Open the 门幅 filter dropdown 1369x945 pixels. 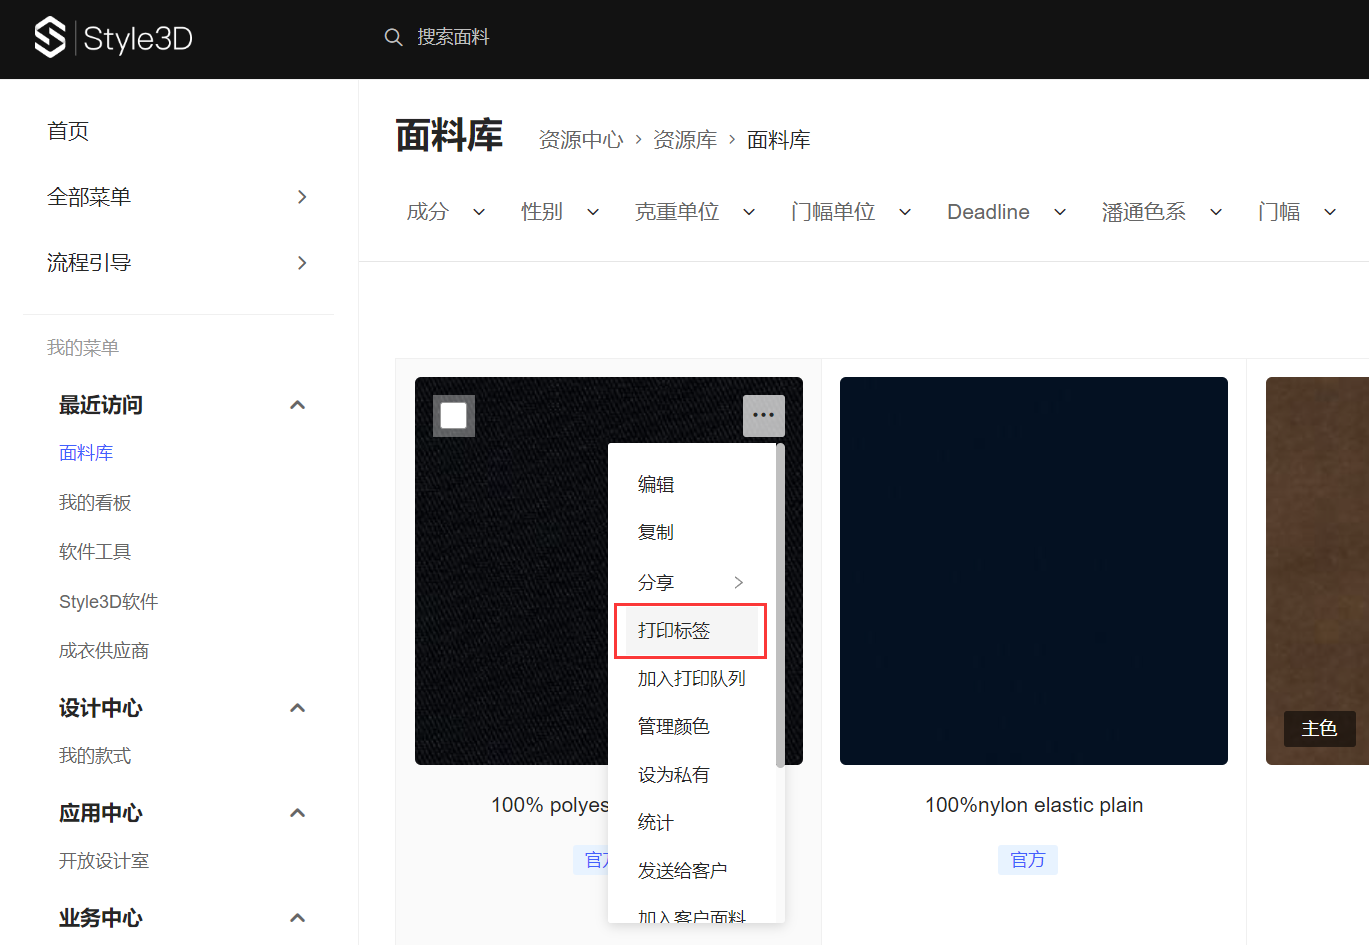tap(1298, 212)
